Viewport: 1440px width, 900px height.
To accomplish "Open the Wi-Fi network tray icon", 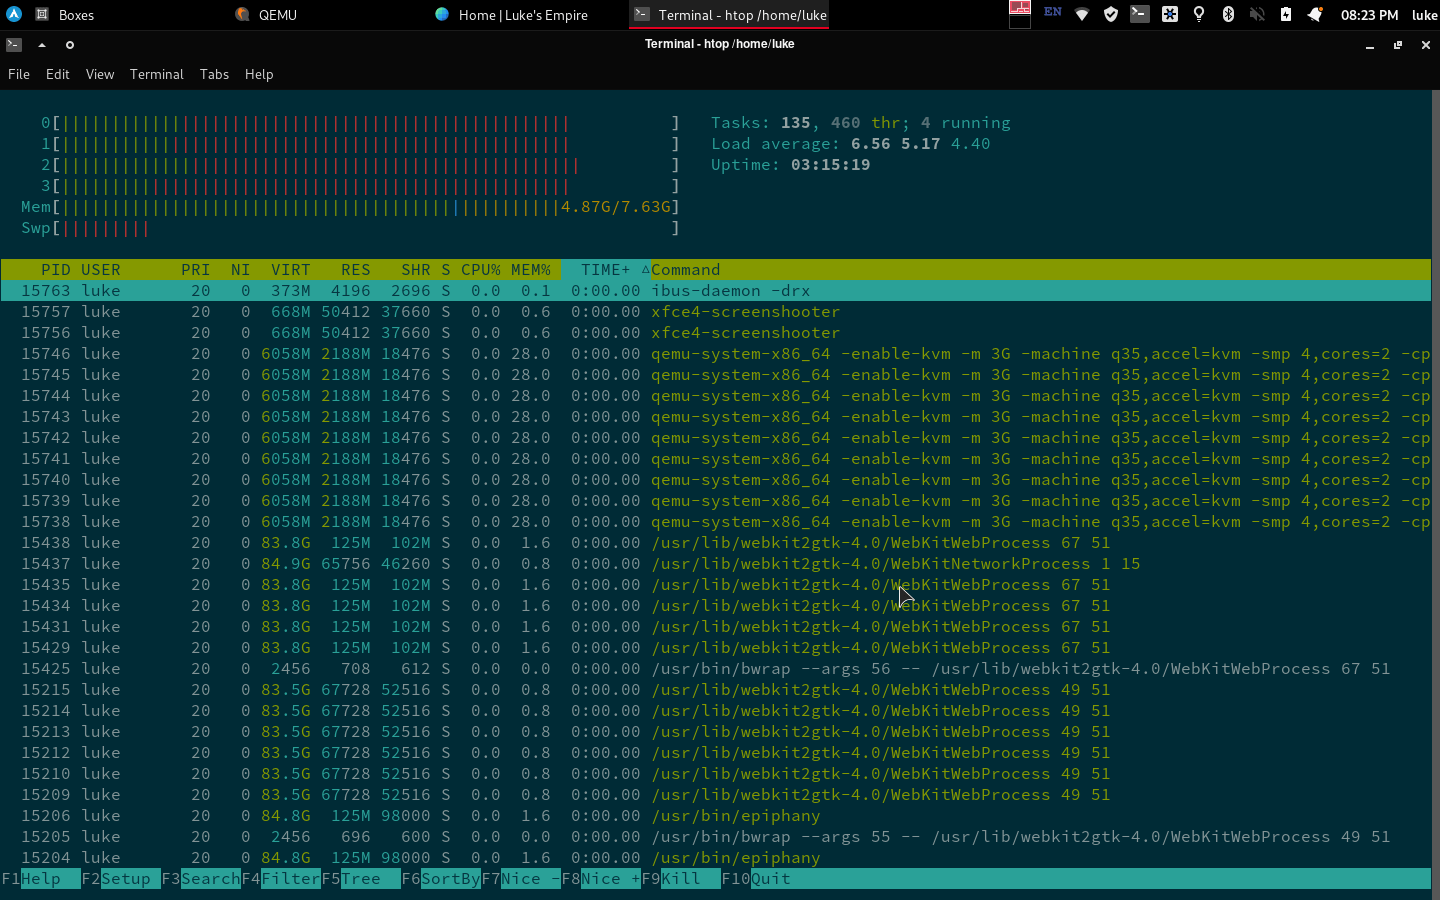I will (1081, 14).
